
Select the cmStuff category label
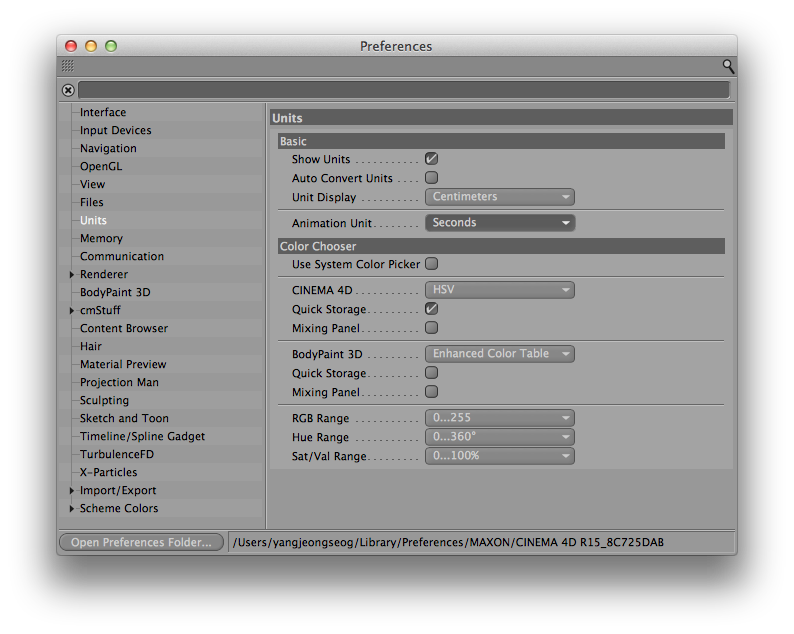point(100,310)
